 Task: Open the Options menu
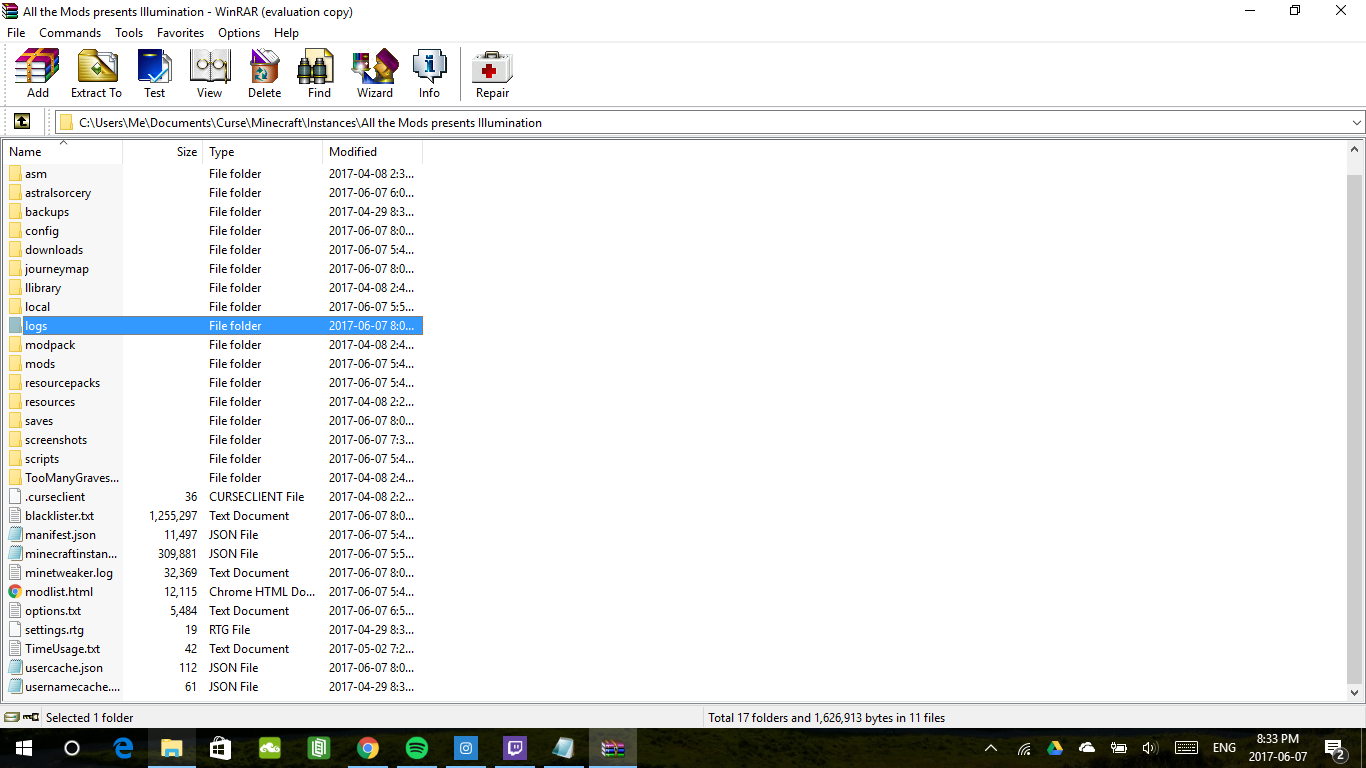pyautogui.click(x=239, y=33)
